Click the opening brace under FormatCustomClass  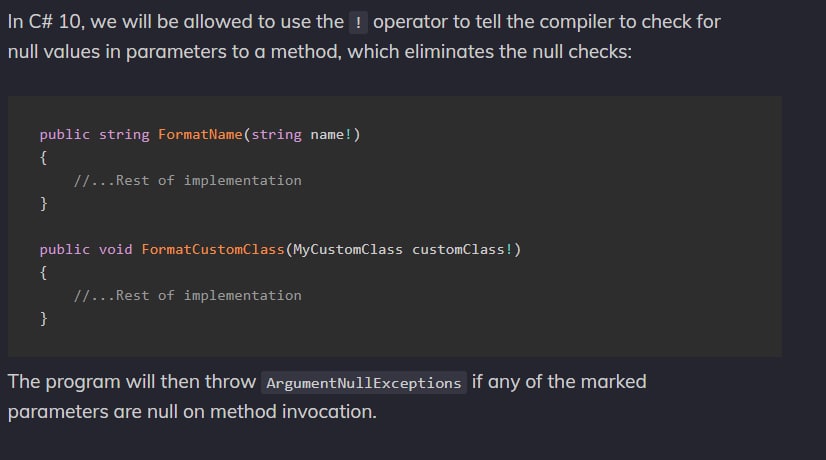point(43,272)
